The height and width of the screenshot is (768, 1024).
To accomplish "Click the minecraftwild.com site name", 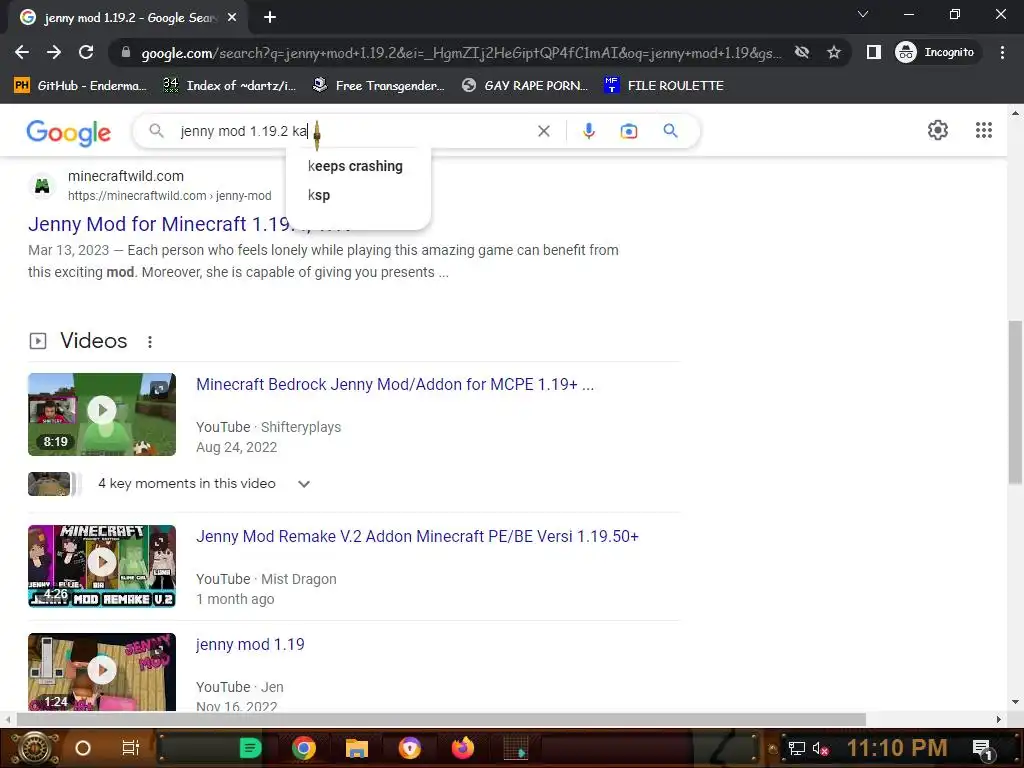I will (x=125, y=176).
